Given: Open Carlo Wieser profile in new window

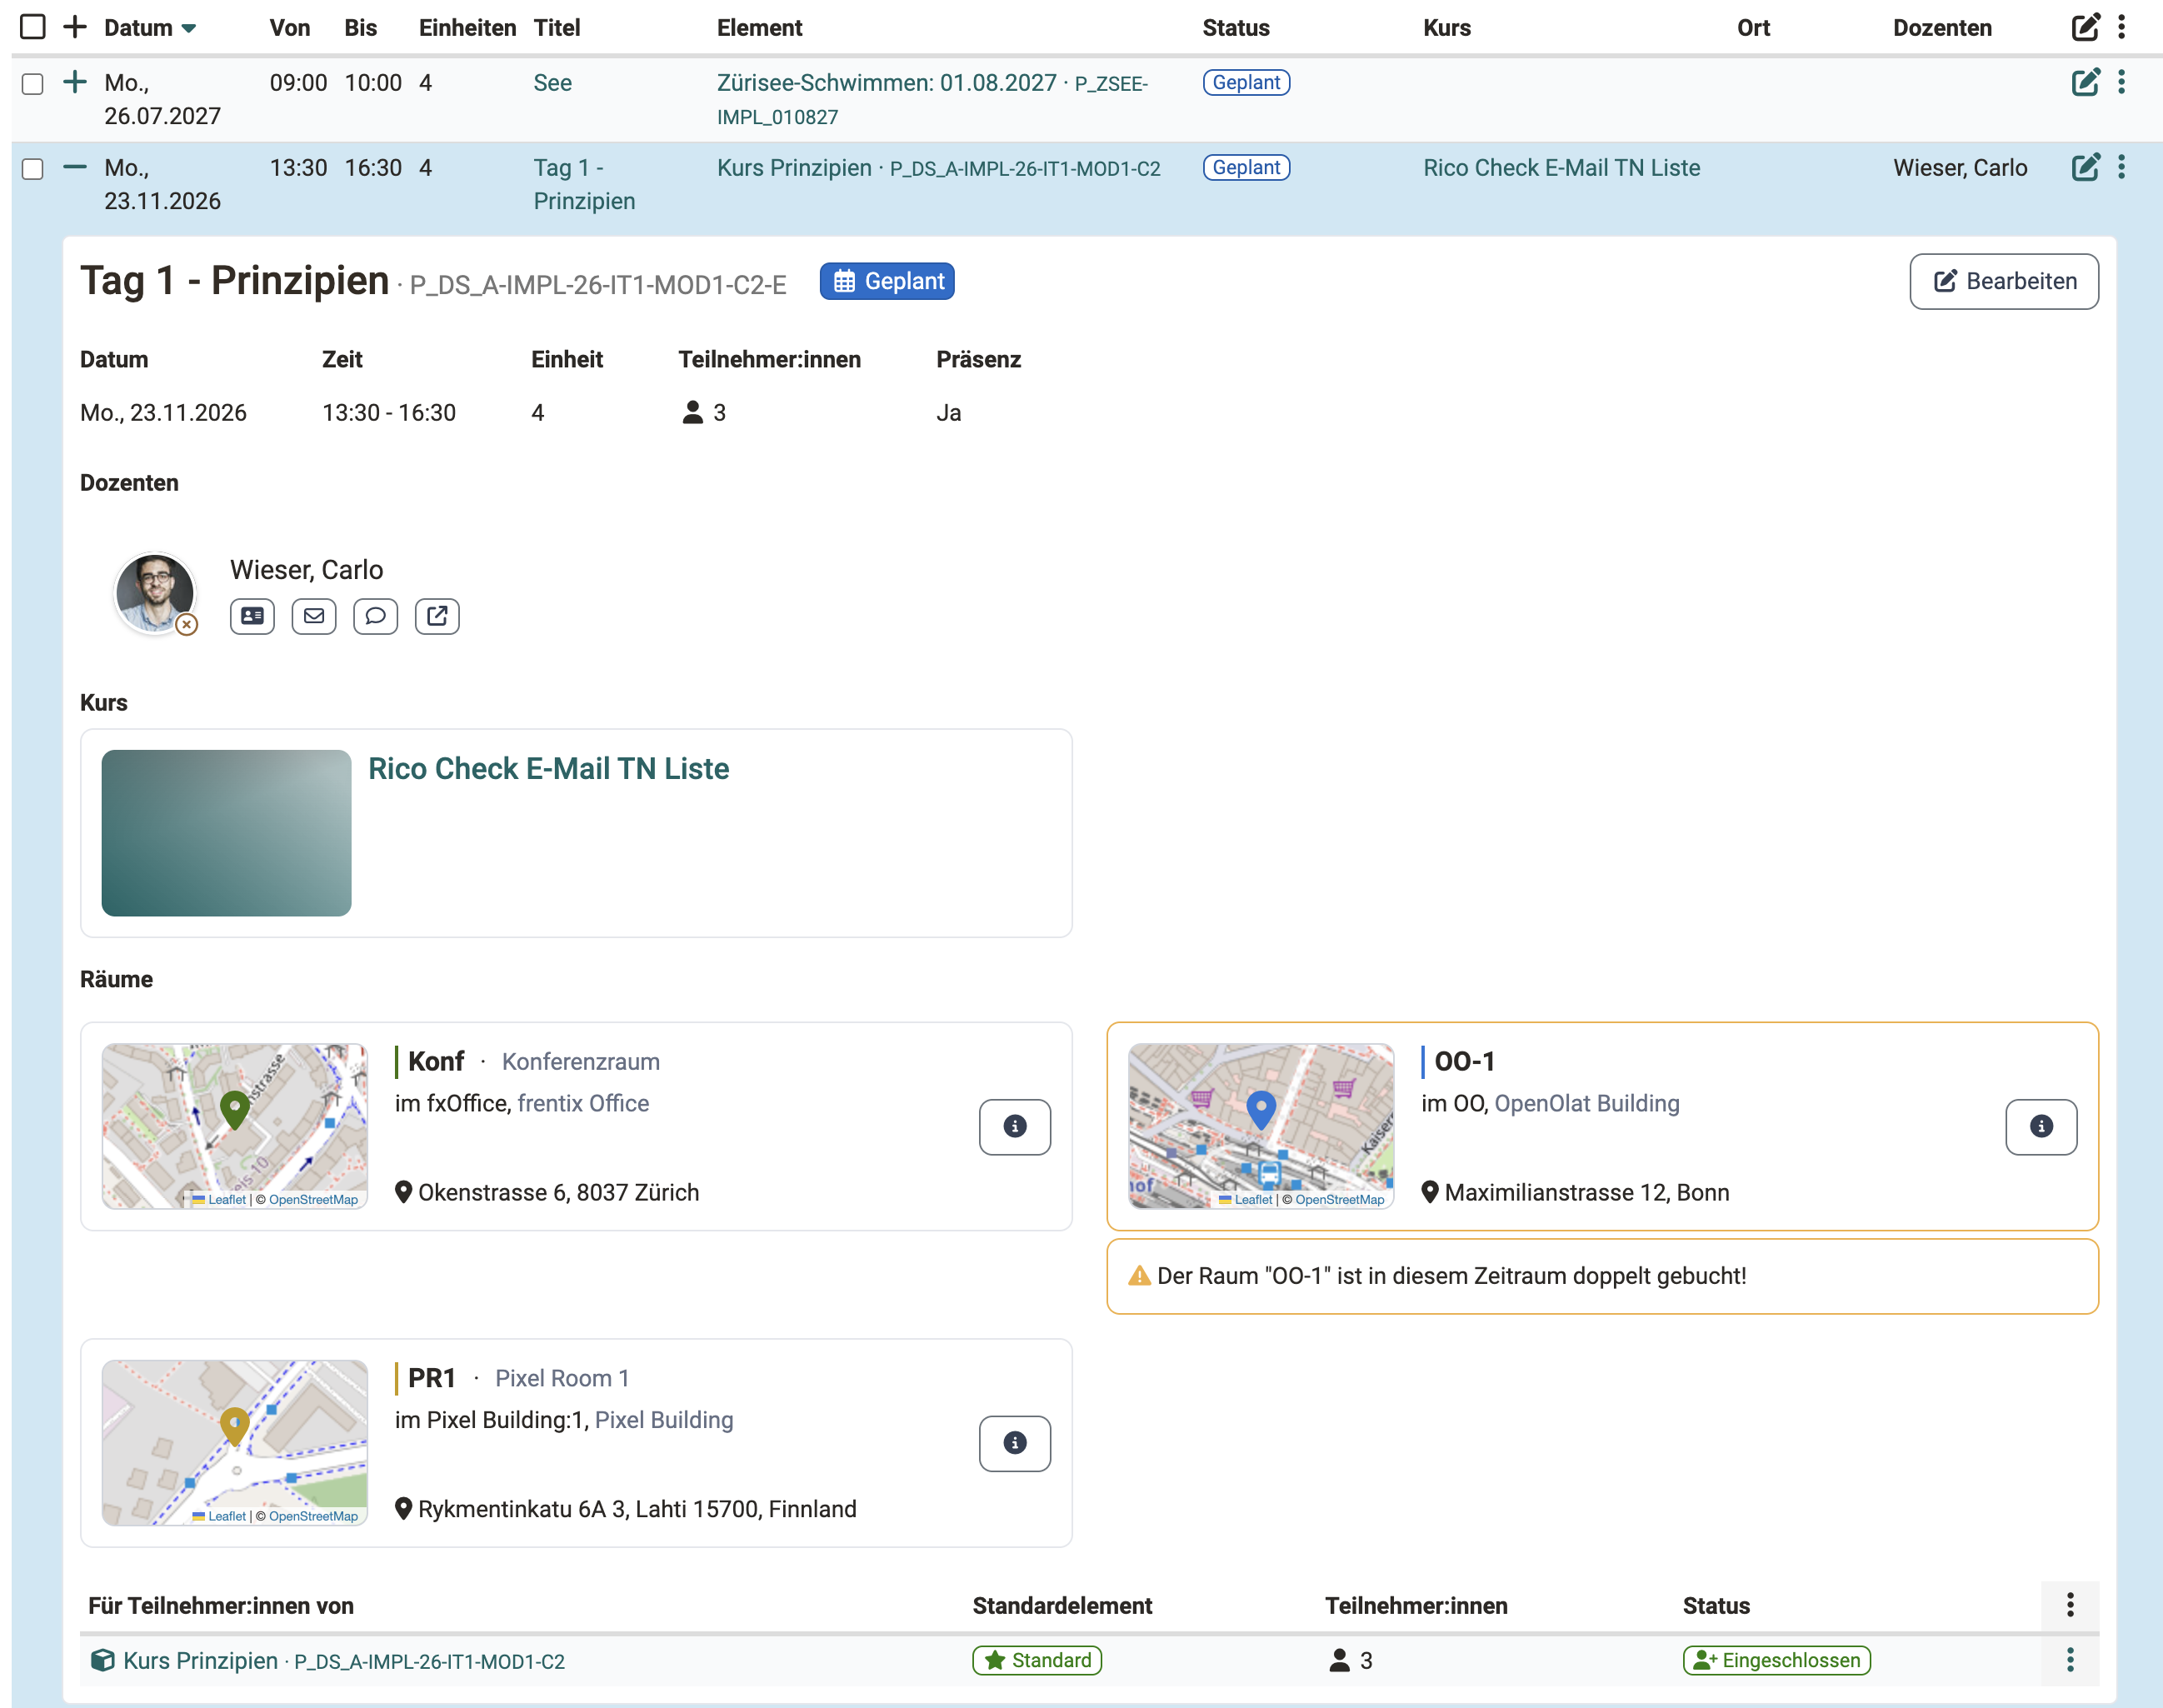Looking at the screenshot, I should pos(437,616).
